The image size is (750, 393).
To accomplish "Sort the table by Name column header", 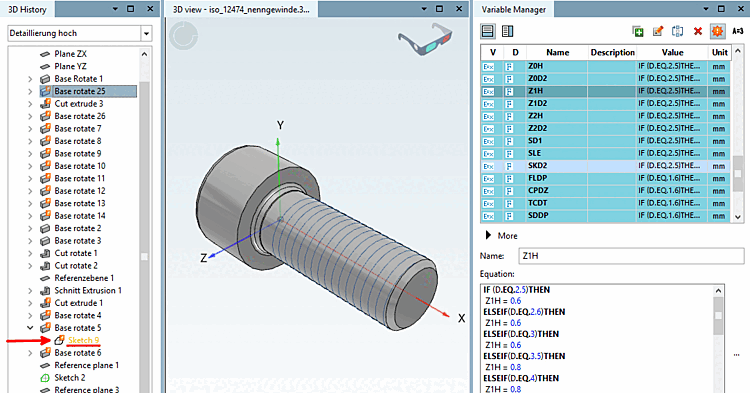I will coord(558,53).
